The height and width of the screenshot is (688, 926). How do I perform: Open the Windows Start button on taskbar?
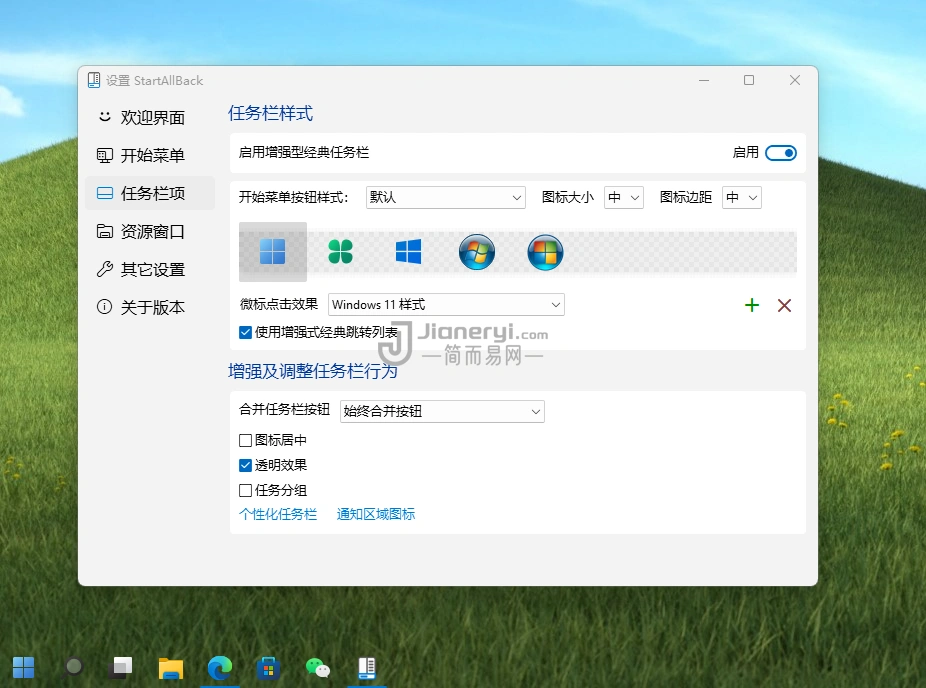click(x=24, y=668)
